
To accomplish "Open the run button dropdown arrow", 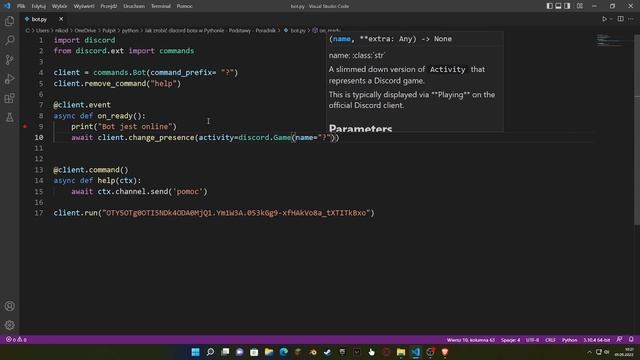I will point(611,19).
